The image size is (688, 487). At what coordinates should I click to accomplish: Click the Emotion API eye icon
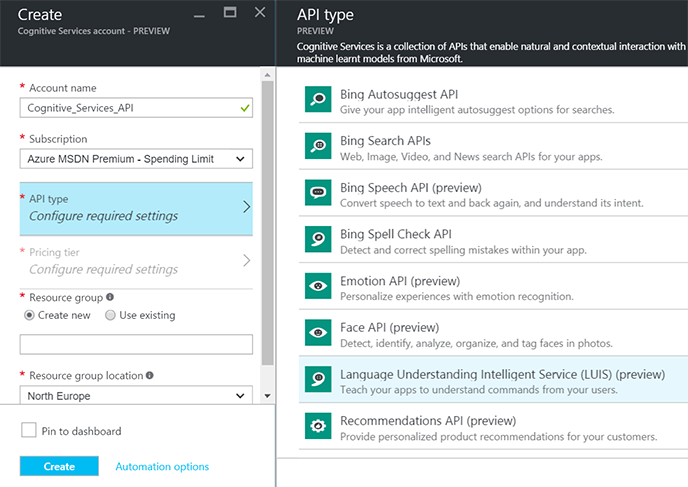pyautogui.click(x=318, y=286)
